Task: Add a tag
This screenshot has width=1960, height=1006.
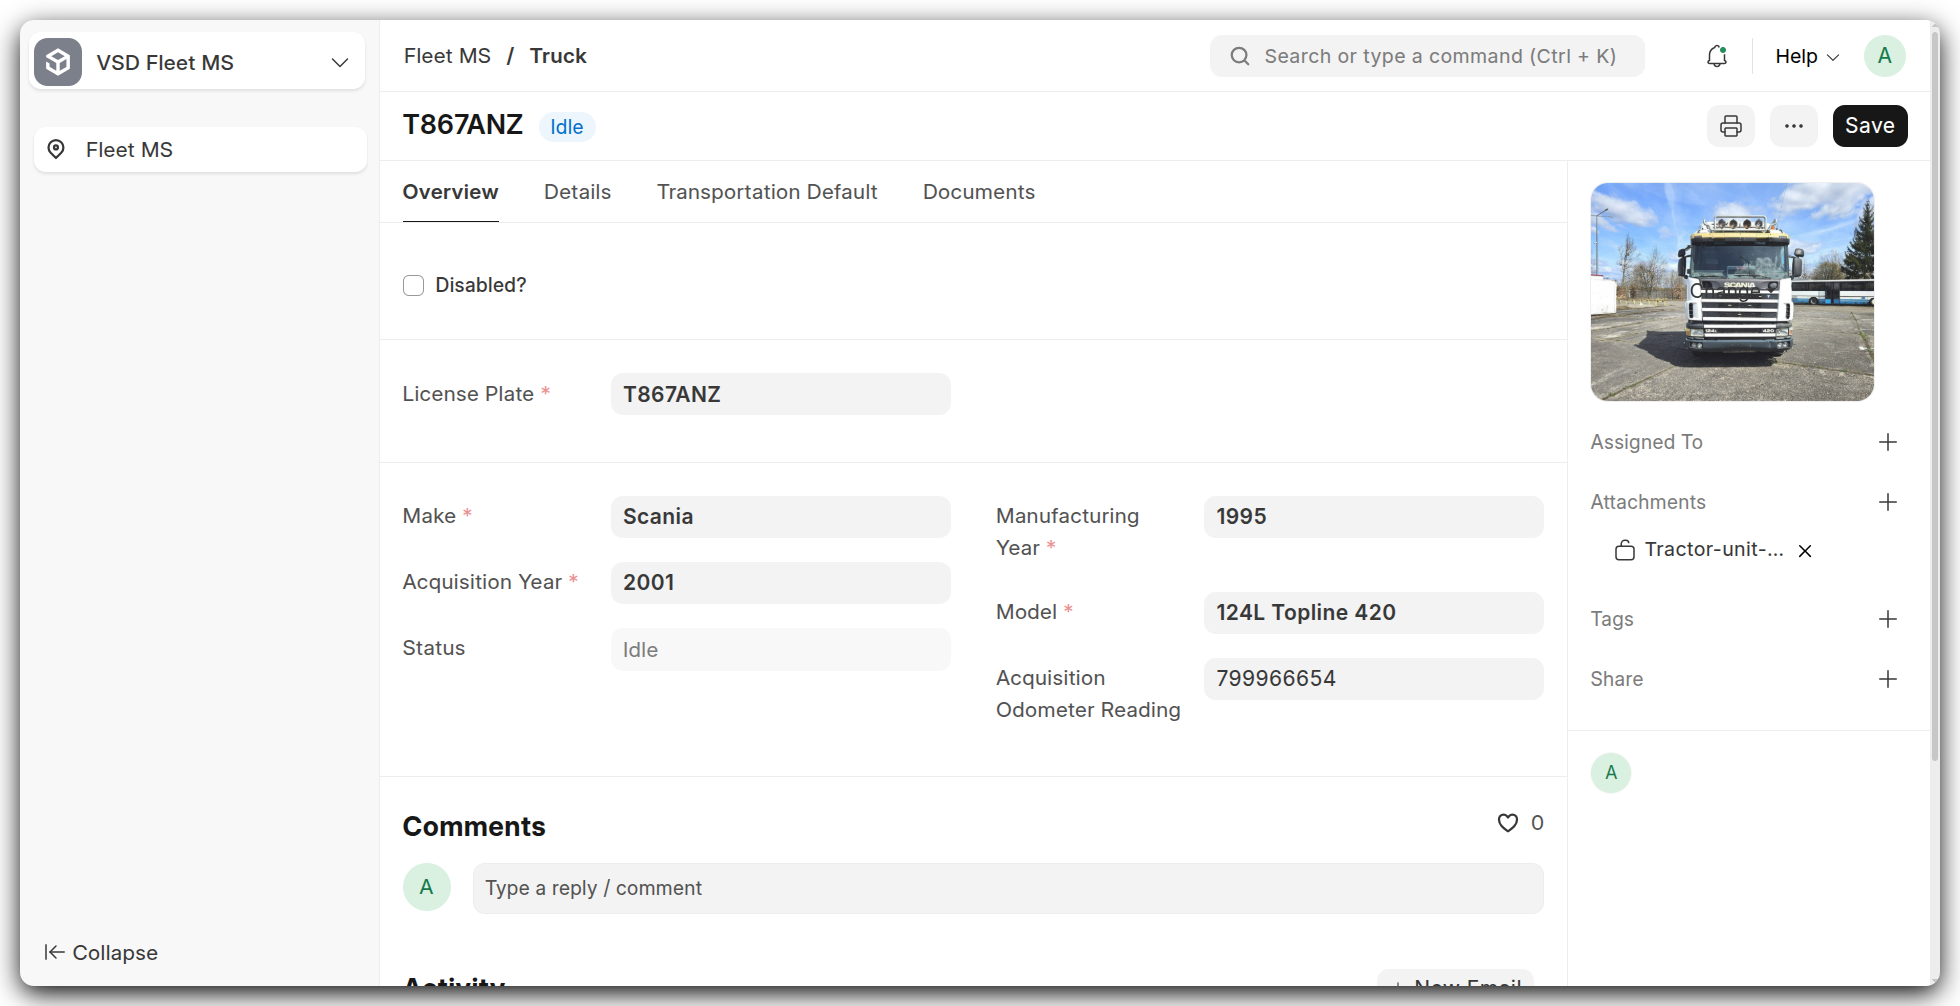Action: [1888, 619]
